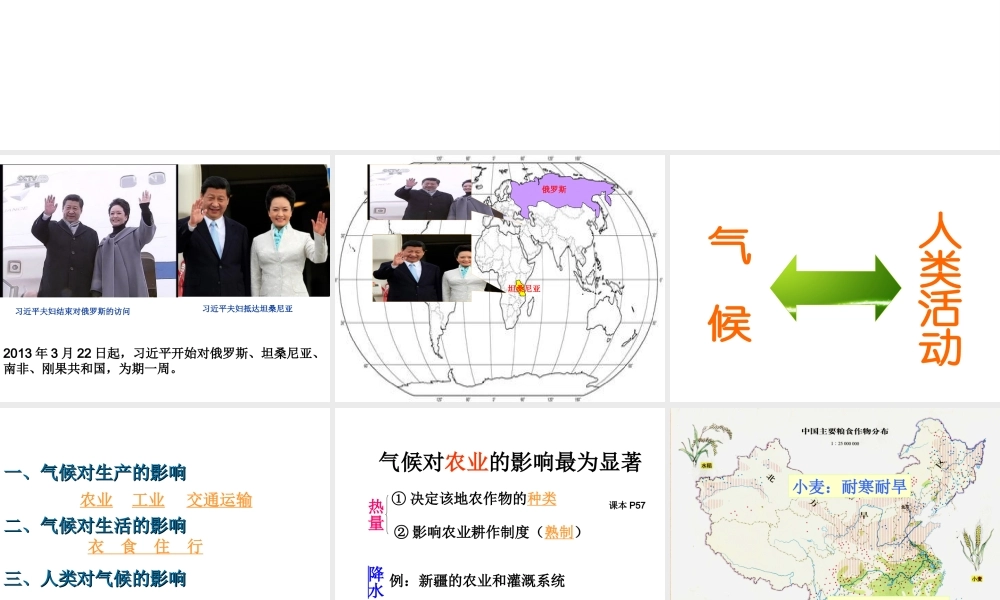
Task: Select the caption 习近平夫妇结束对俄罗斯的访问
Action: click(x=73, y=311)
